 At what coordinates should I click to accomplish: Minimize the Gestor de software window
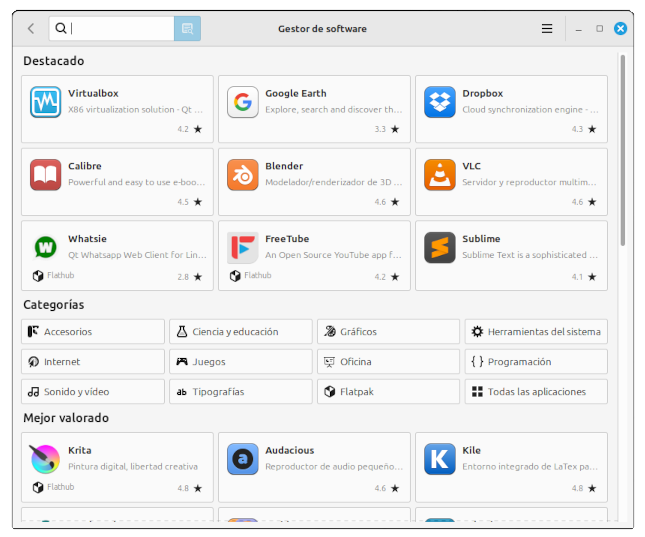click(x=578, y=29)
